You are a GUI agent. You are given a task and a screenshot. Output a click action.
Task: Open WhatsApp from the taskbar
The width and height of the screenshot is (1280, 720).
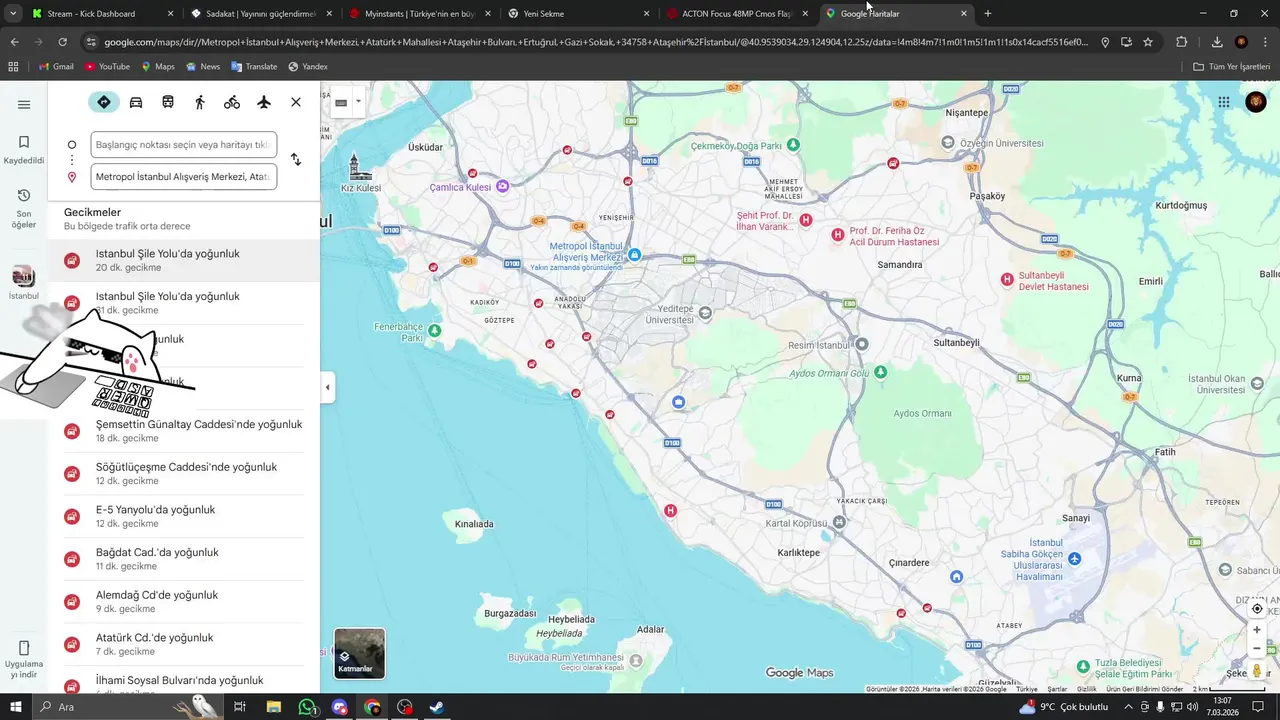[x=307, y=707]
